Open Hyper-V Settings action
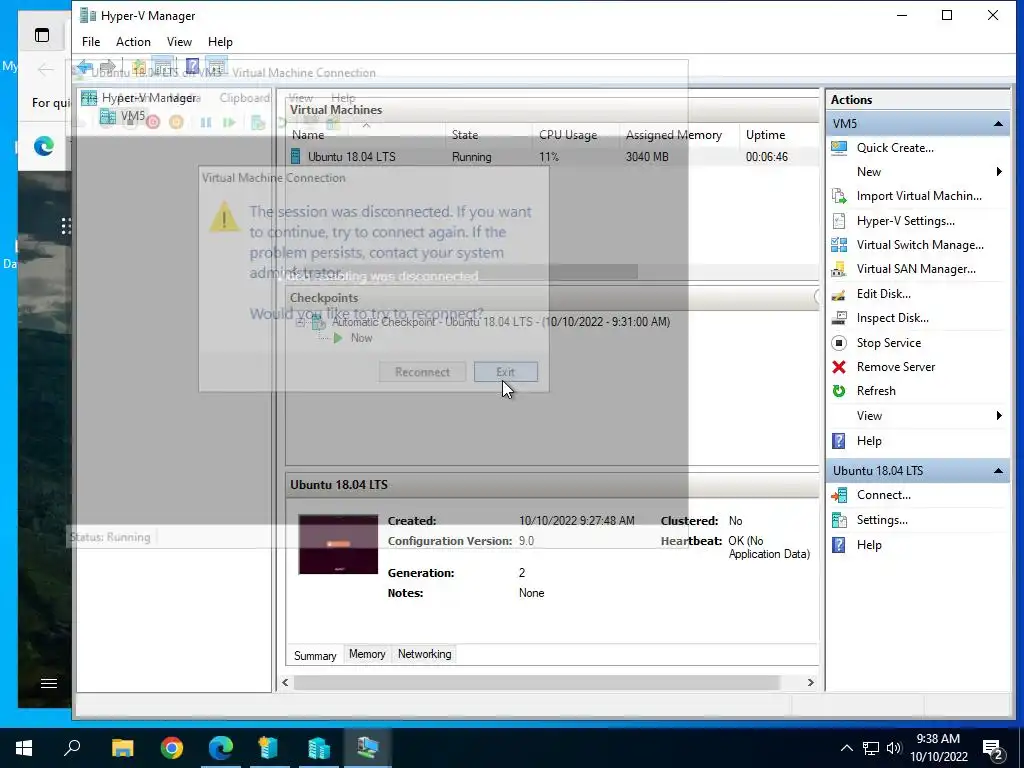 point(905,221)
